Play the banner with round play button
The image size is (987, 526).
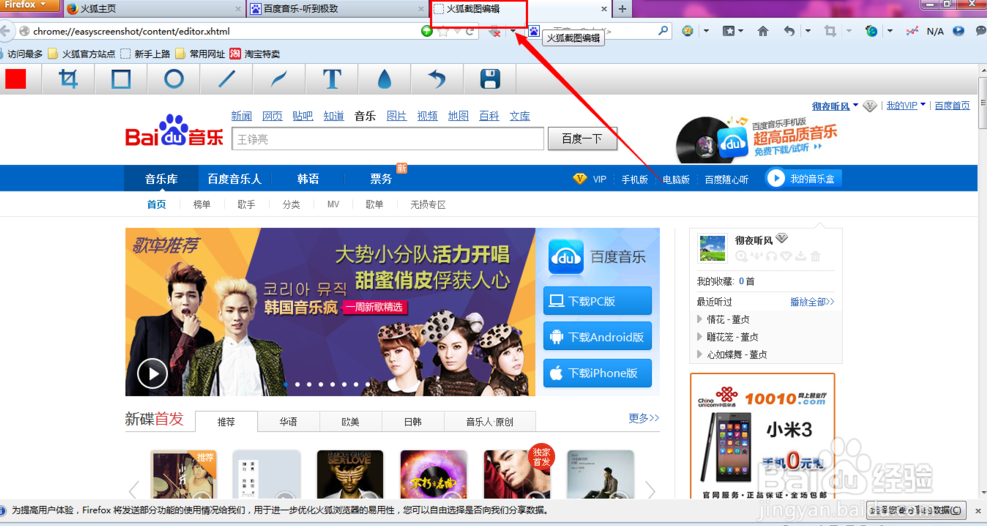click(x=152, y=374)
